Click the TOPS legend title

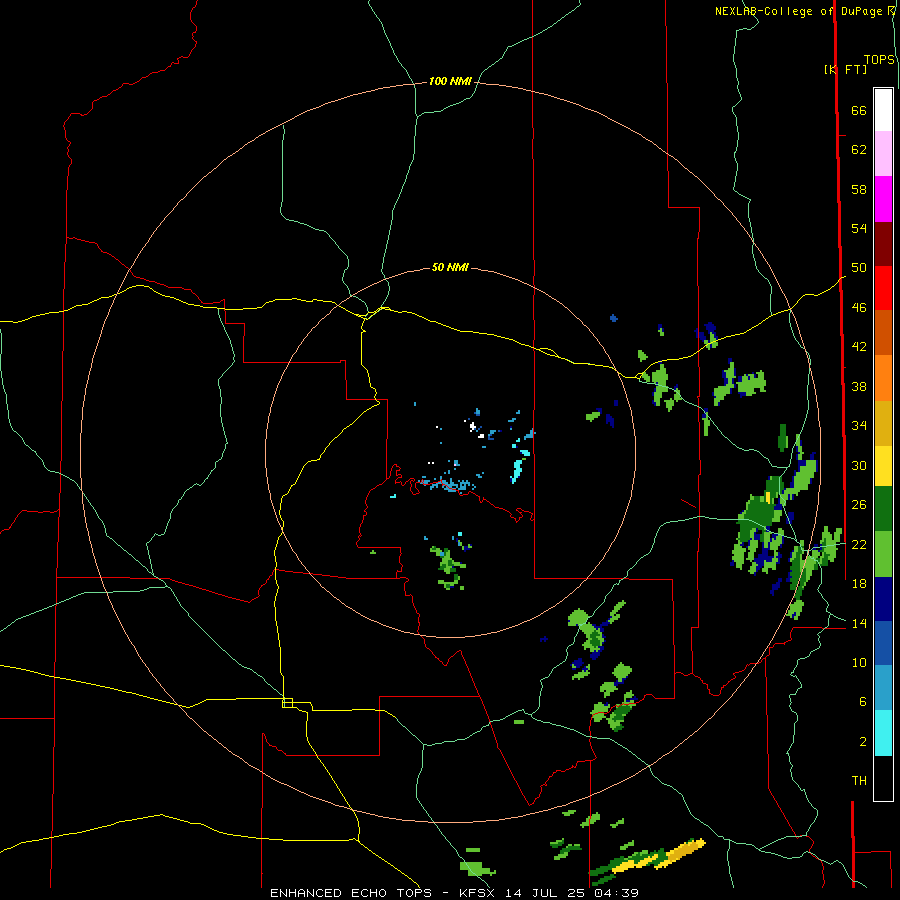[879, 60]
